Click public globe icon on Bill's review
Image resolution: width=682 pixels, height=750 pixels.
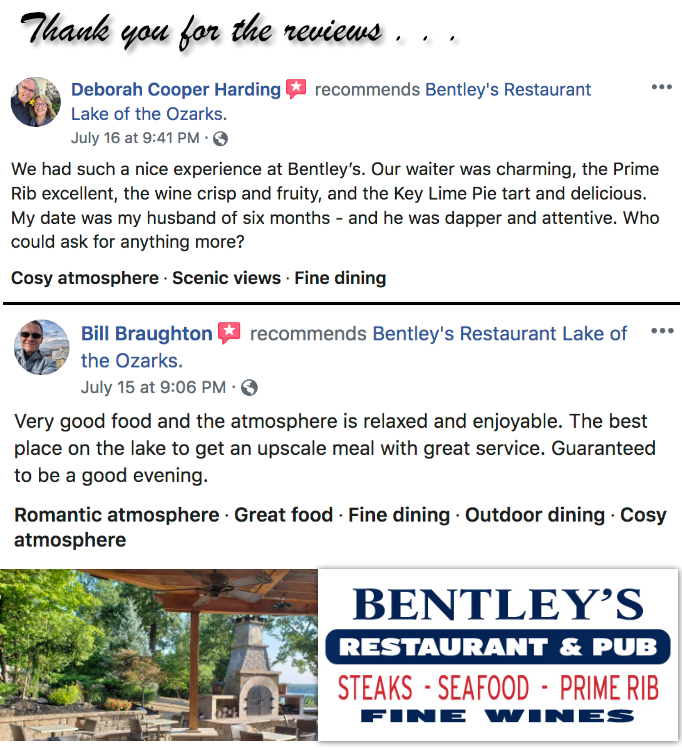click(x=249, y=387)
